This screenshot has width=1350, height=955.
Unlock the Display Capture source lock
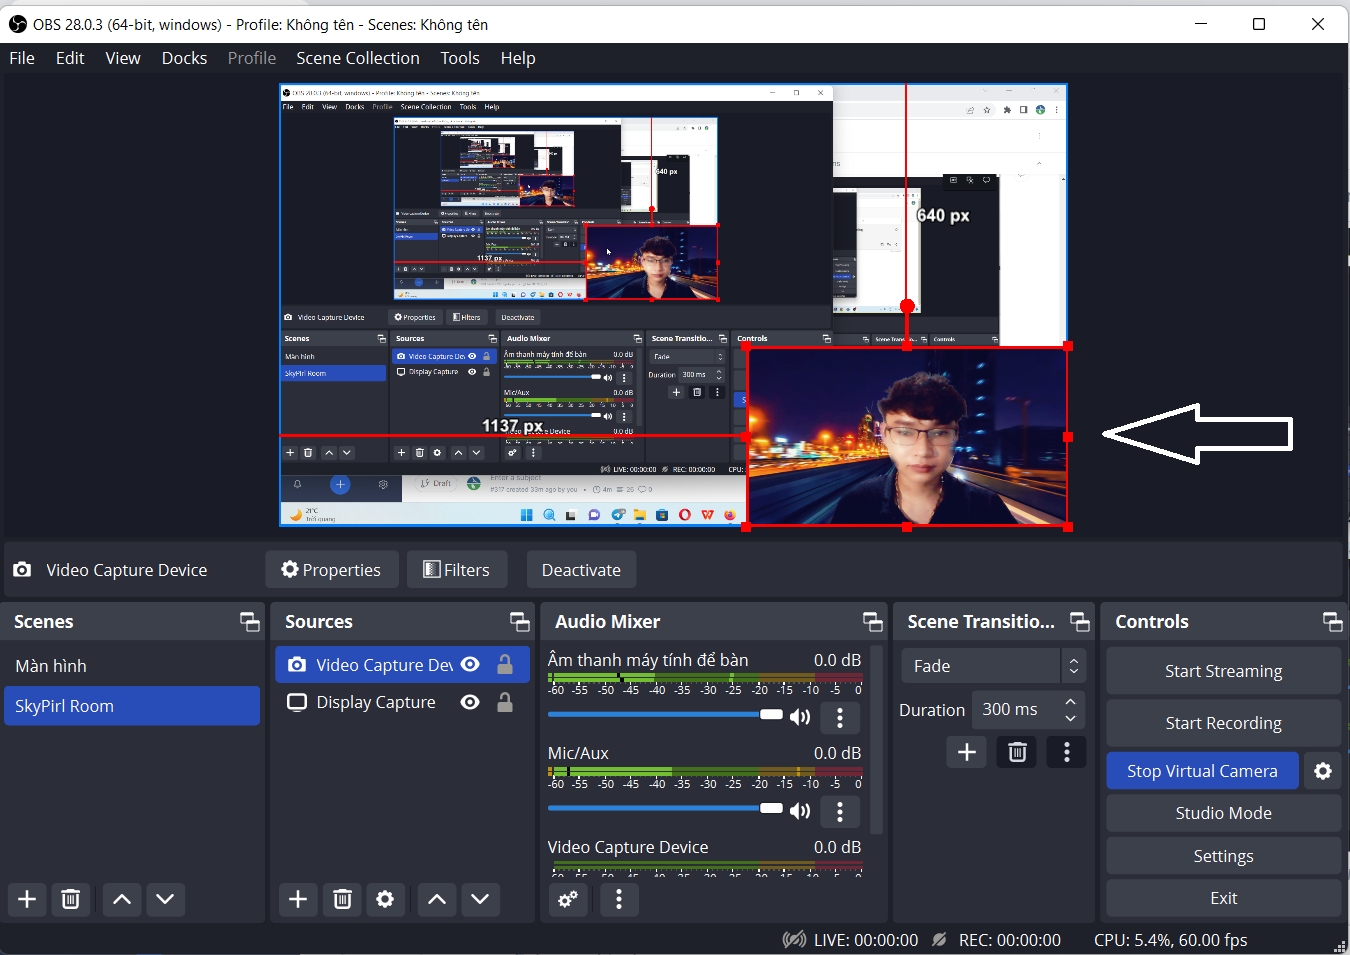(x=505, y=702)
